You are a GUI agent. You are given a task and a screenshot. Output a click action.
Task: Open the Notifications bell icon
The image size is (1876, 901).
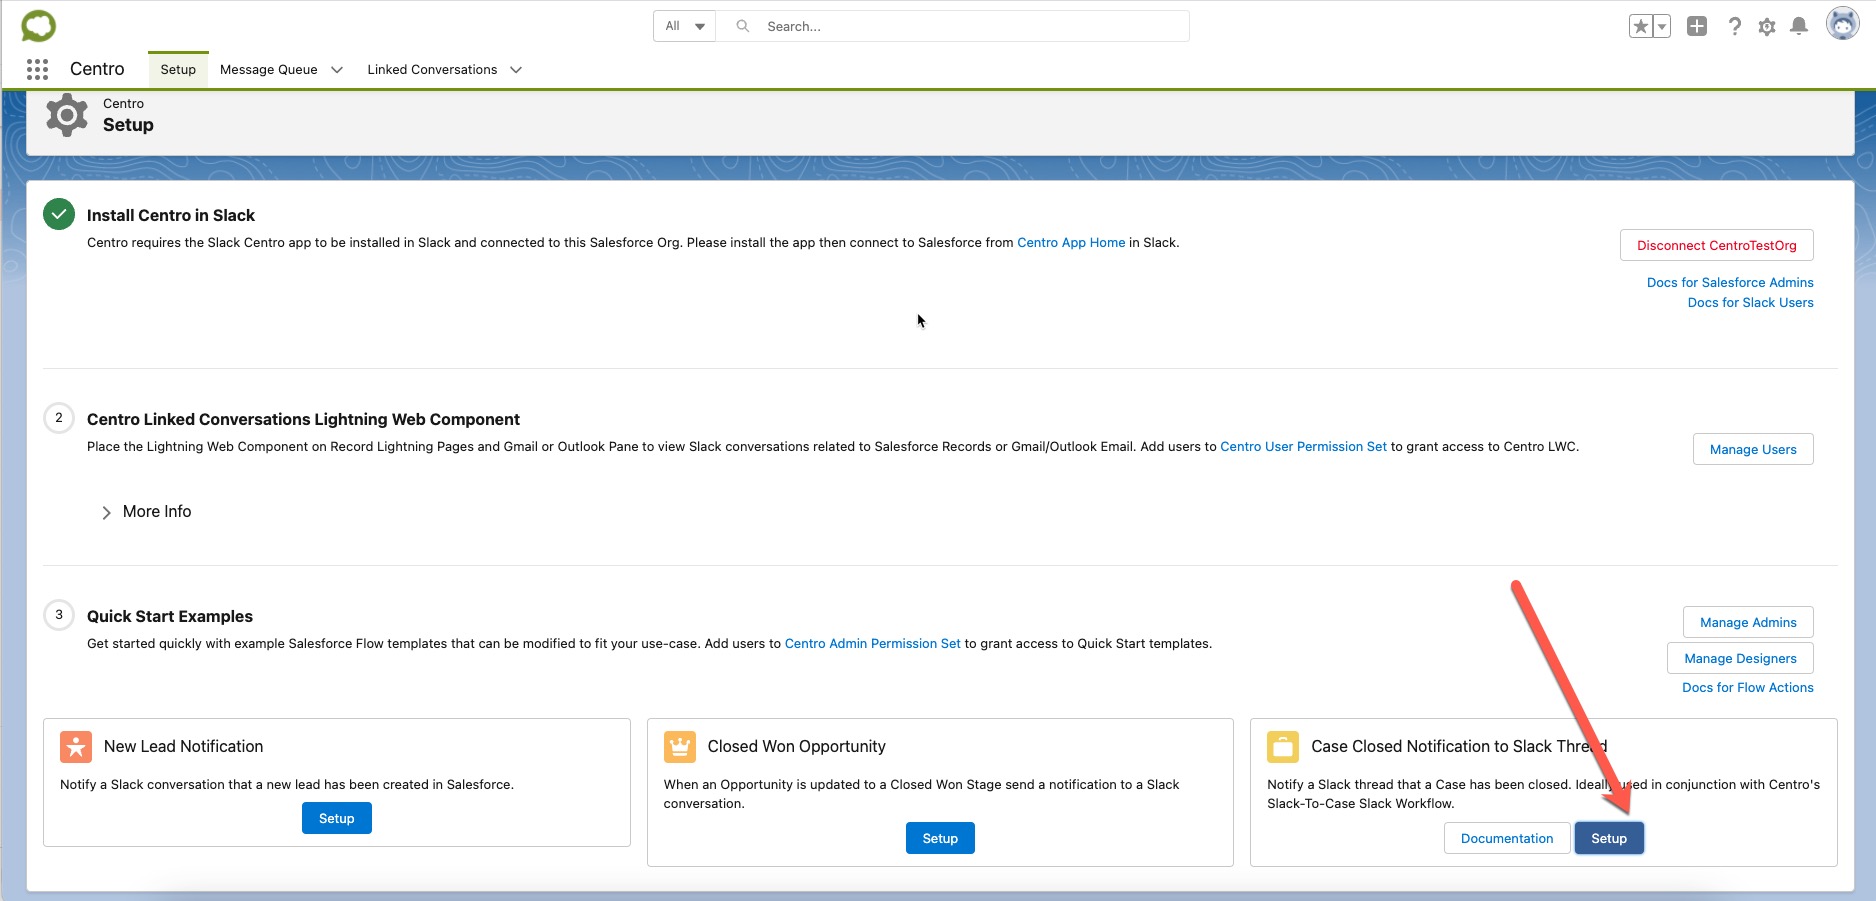pos(1799,26)
